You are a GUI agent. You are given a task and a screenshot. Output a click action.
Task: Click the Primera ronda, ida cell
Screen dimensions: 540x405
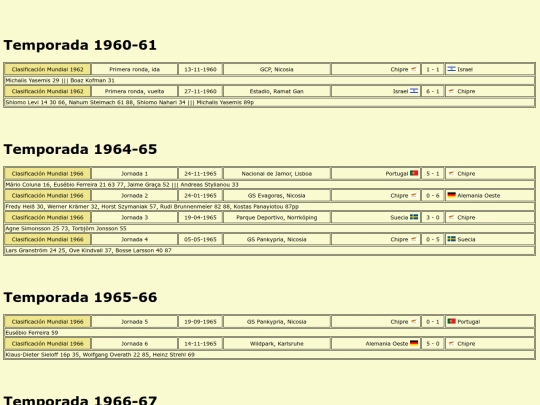coord(135,69)
